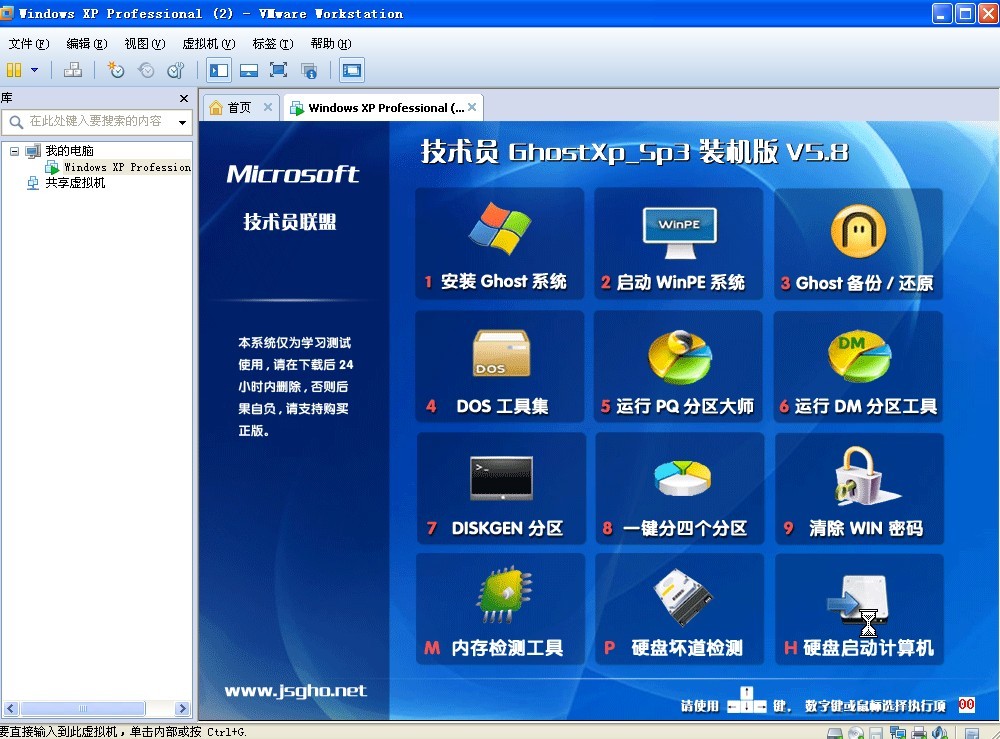Screen dimensions: 1000x739
Task: Open the 标签(T) menu
Action: (273, 44)
